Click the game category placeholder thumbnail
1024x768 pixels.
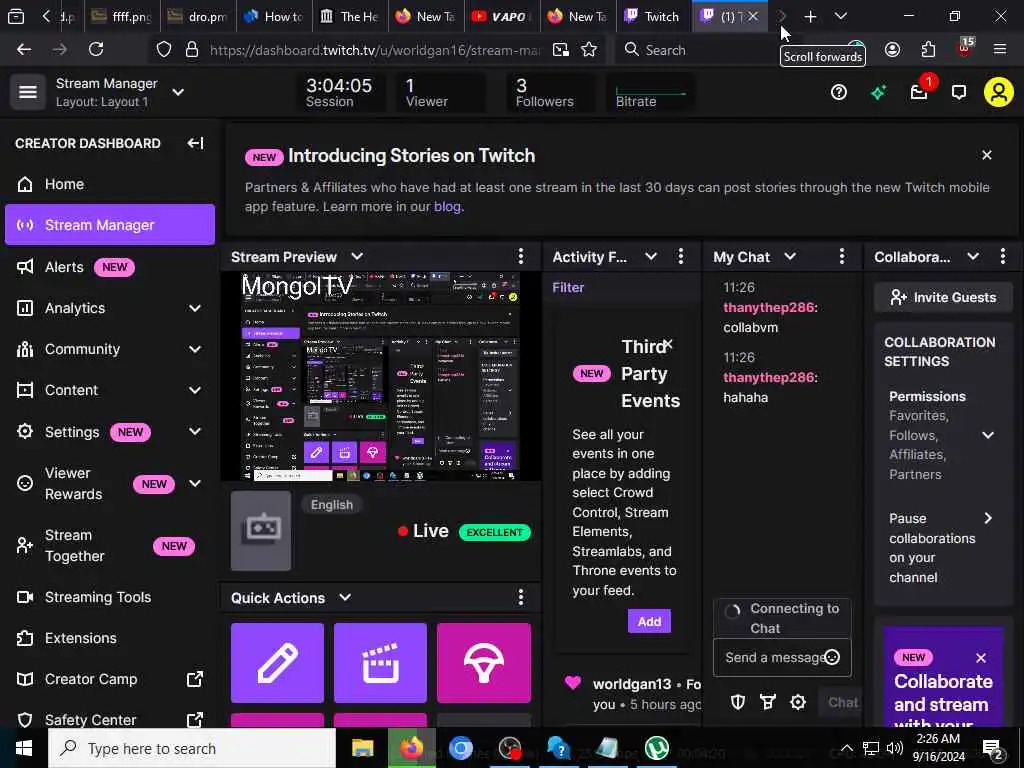[261, 531]
